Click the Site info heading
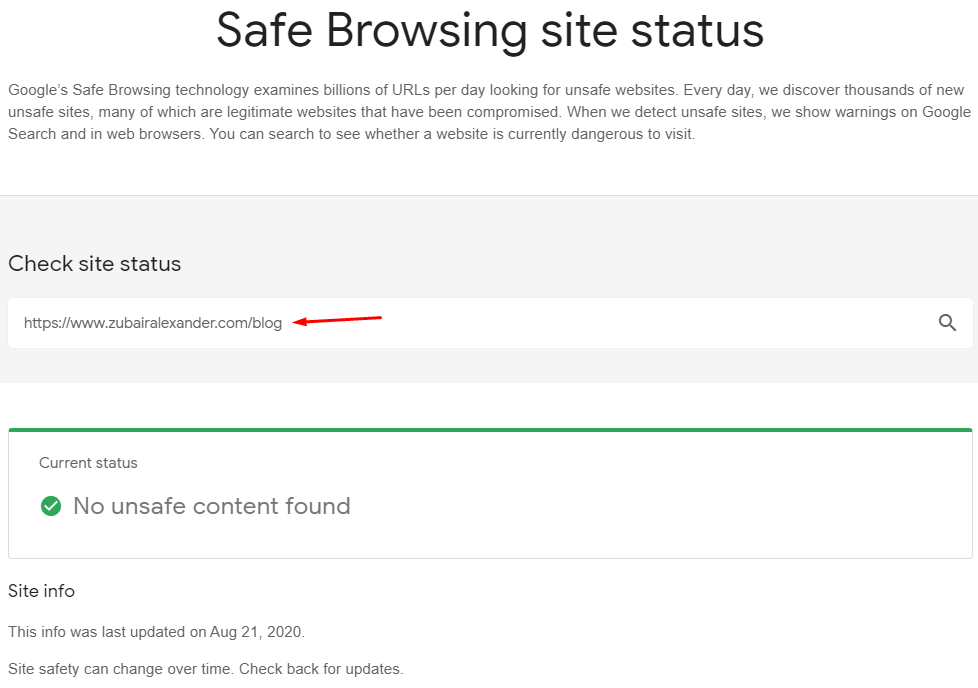Viewport: 978px width, 688px height. 41,591
